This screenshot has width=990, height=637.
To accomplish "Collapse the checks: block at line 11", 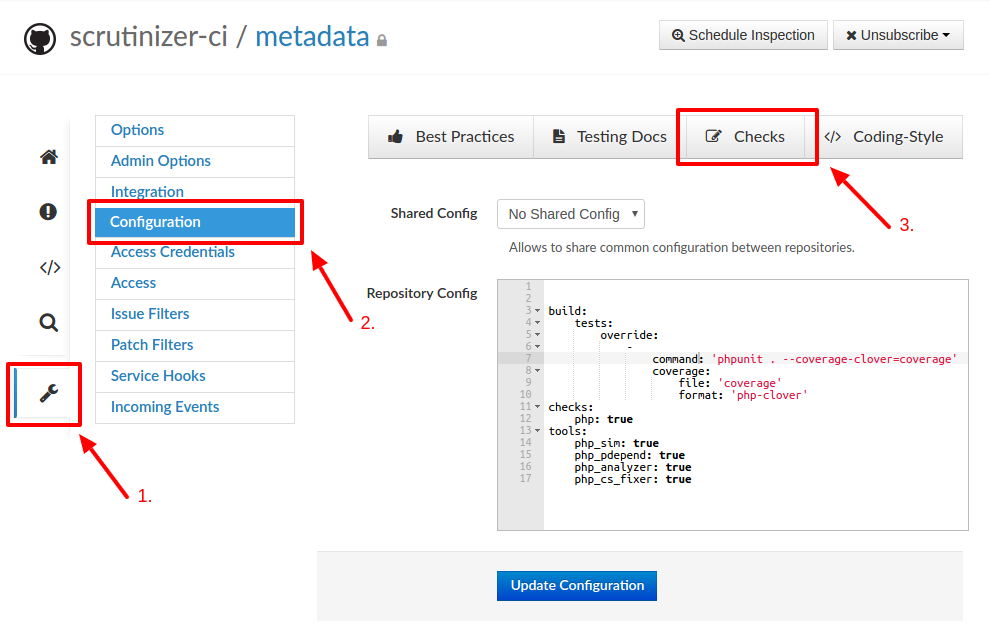I will click(537, 407).
